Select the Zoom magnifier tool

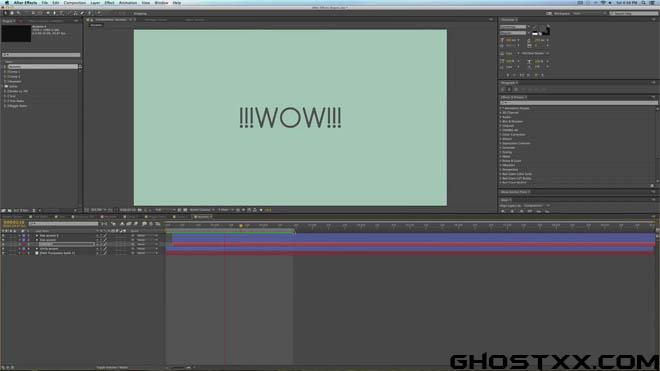(x=19, y=13)
